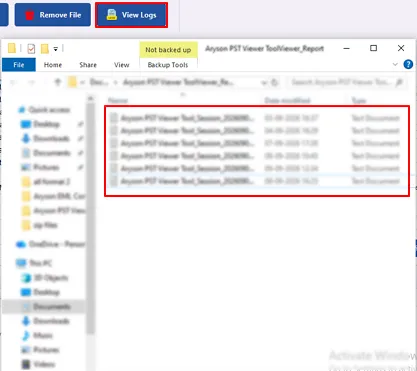Open the address bar history dropdown
Image resolution: width=417 pixels, height=371 pixels.
coord(264,82)
